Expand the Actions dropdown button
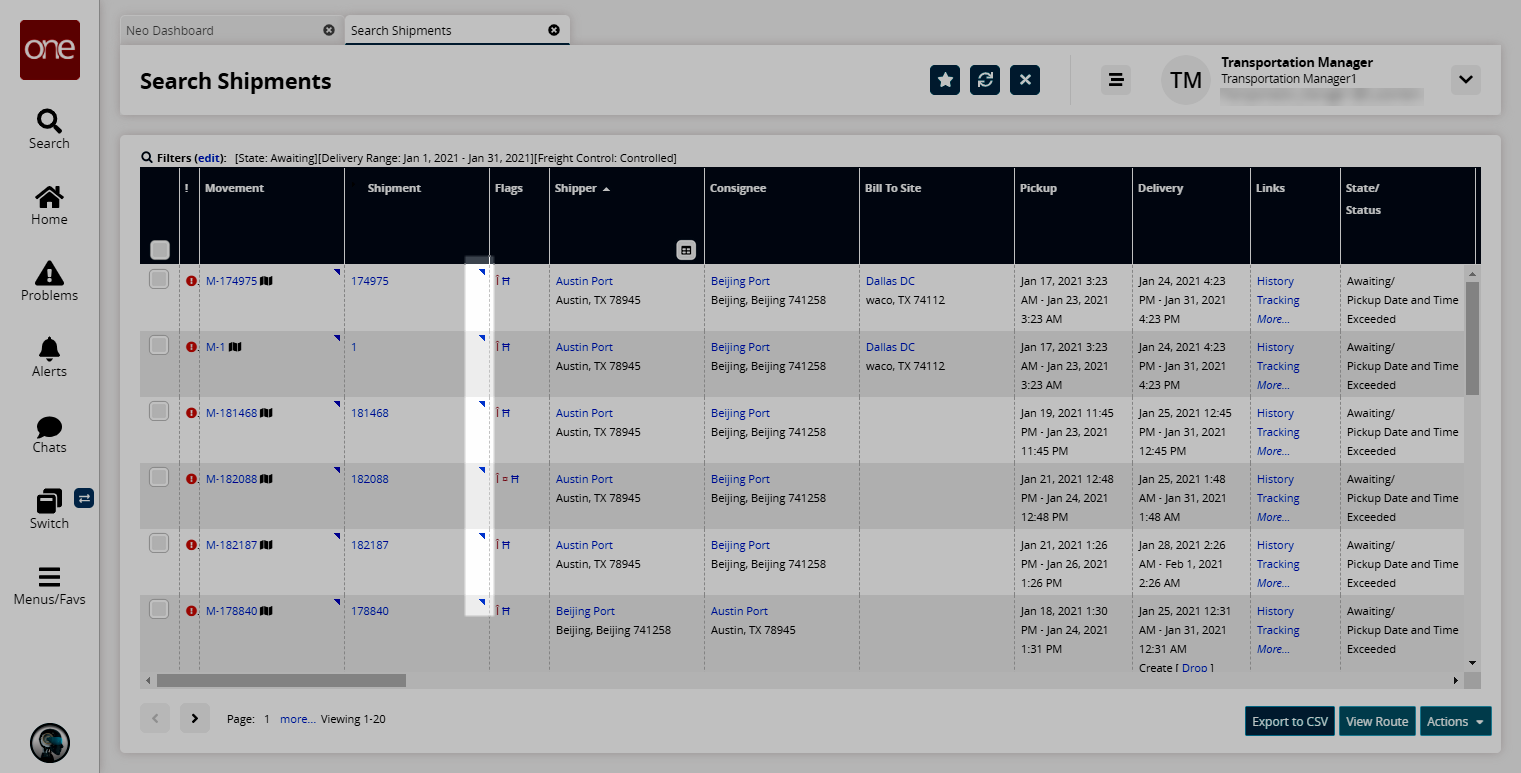1521x773 pixels. 1455,721
